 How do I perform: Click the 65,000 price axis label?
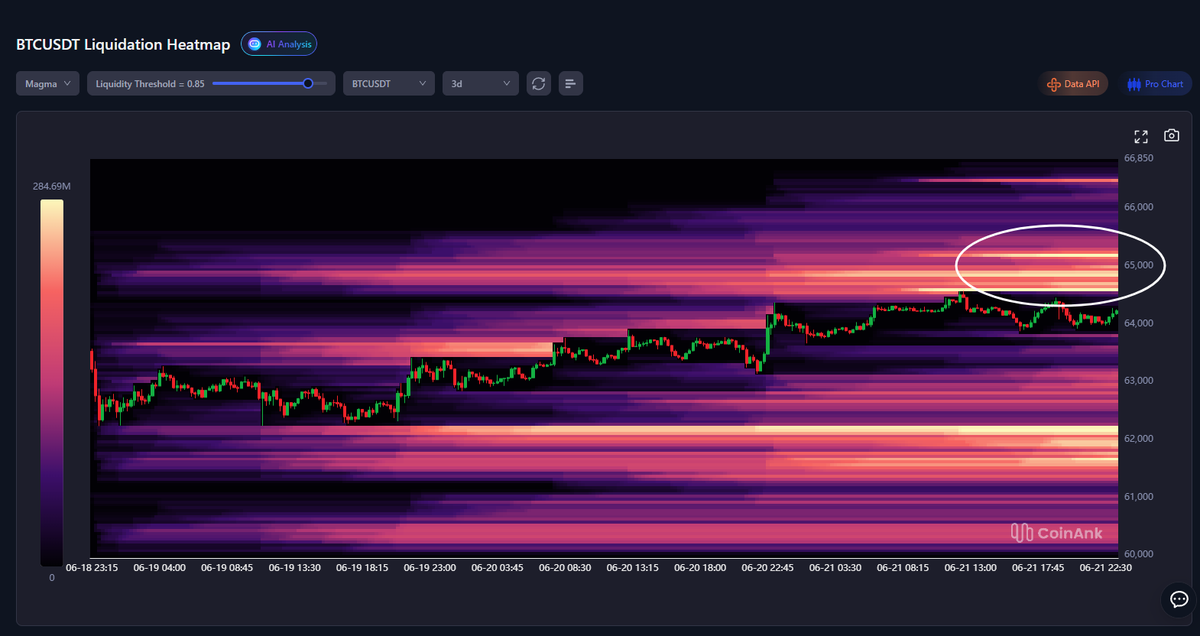pyautogui.click(x=1140, y=265)
